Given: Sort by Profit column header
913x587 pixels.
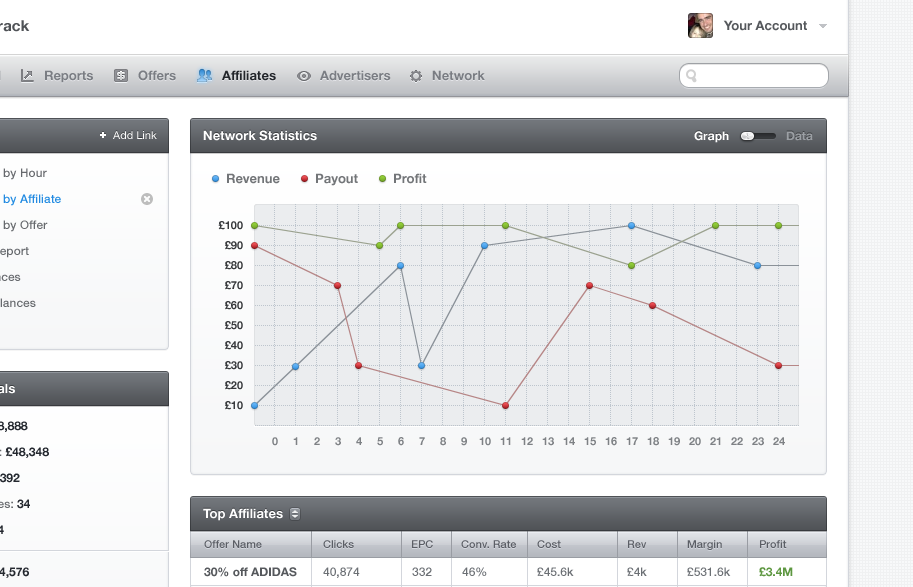Looking at the screenshot, I should pos(787,544).
